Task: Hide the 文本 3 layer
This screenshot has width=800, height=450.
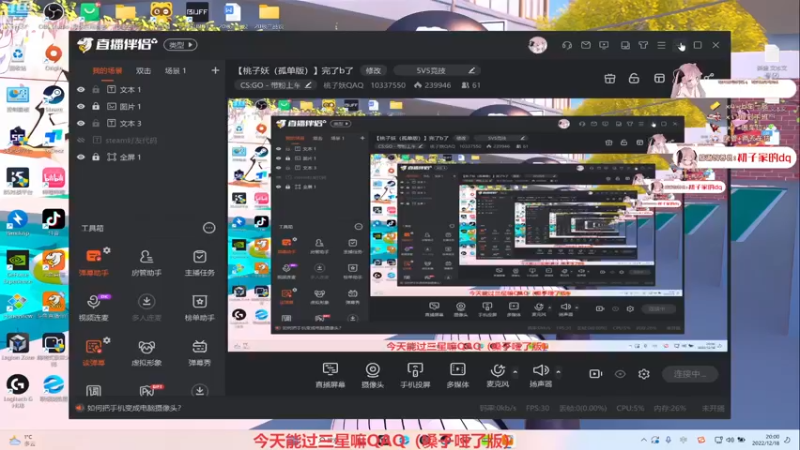Action: click(x=81, y=123)
